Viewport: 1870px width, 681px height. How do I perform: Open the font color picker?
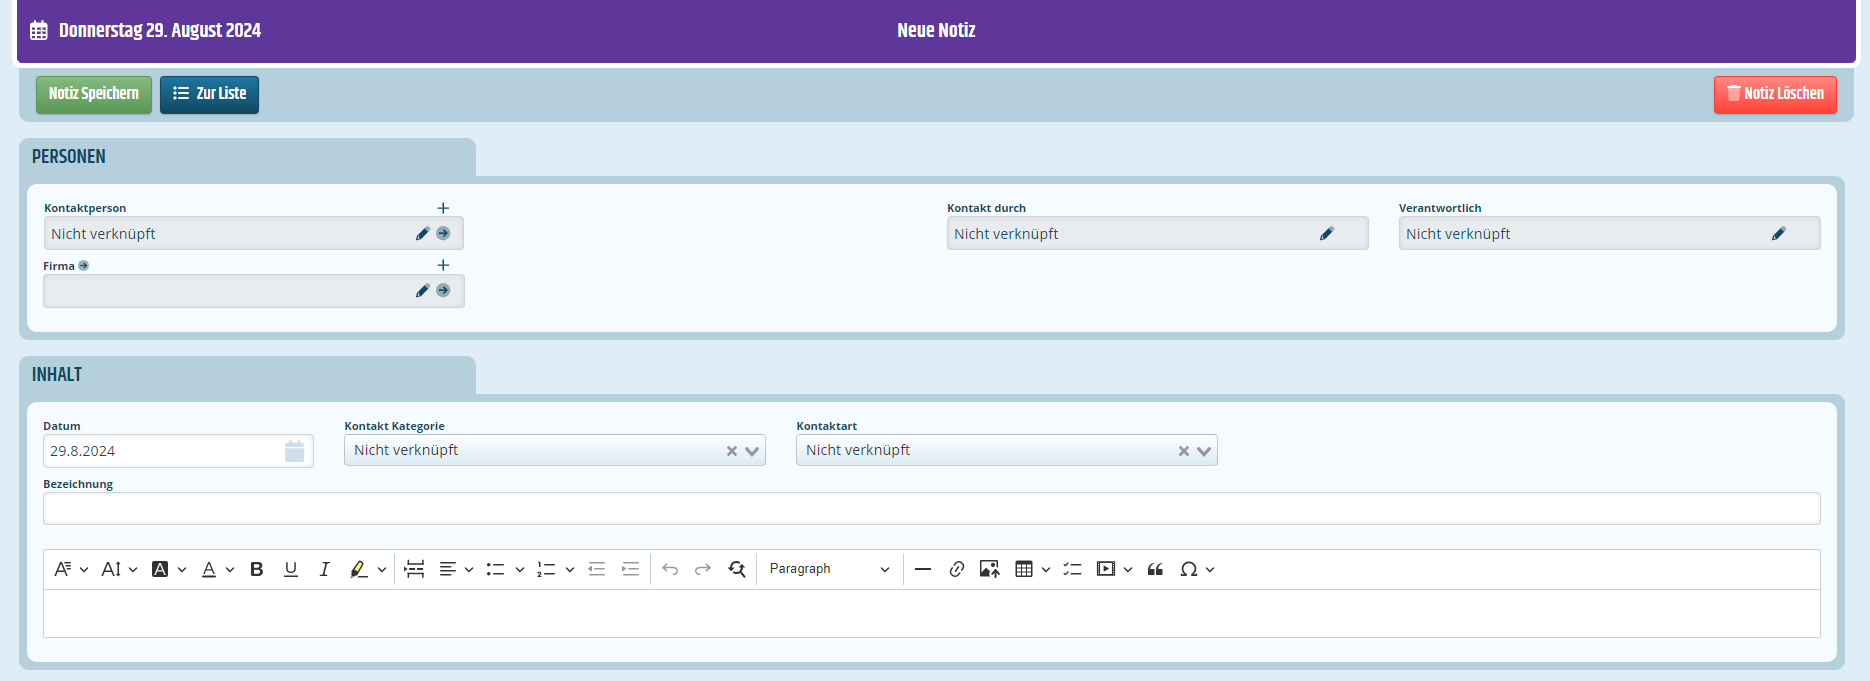217,569
